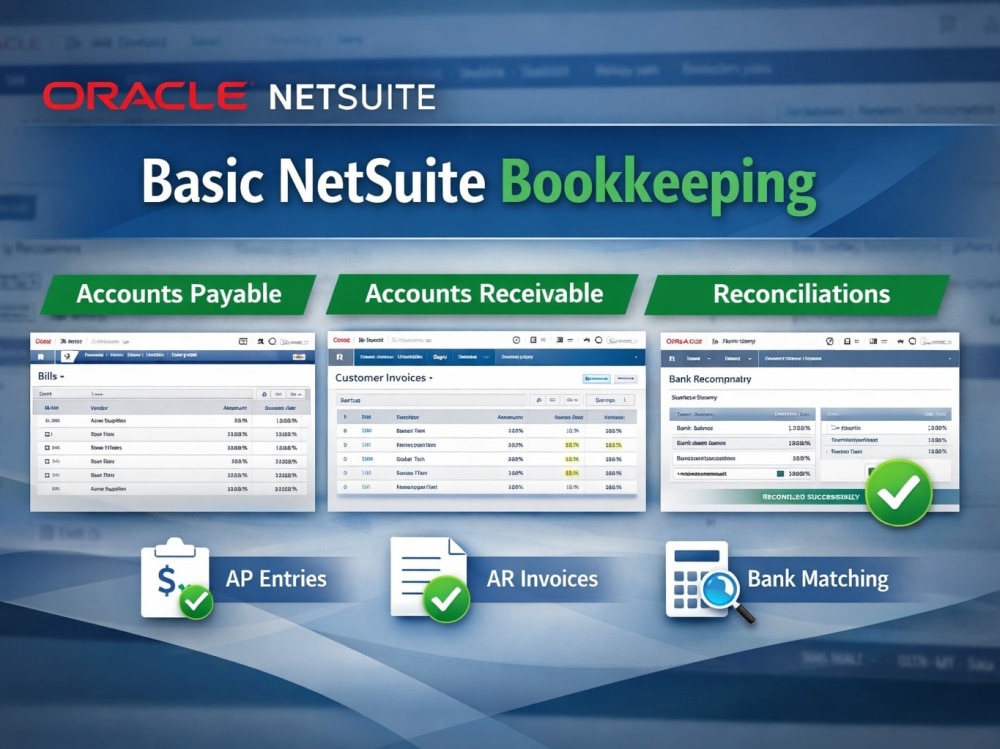Image resolution: width=1000 pixels, height=749 pixels.
Task: Click the star icon atop Bank reconciliation panel
Action: 900,341
